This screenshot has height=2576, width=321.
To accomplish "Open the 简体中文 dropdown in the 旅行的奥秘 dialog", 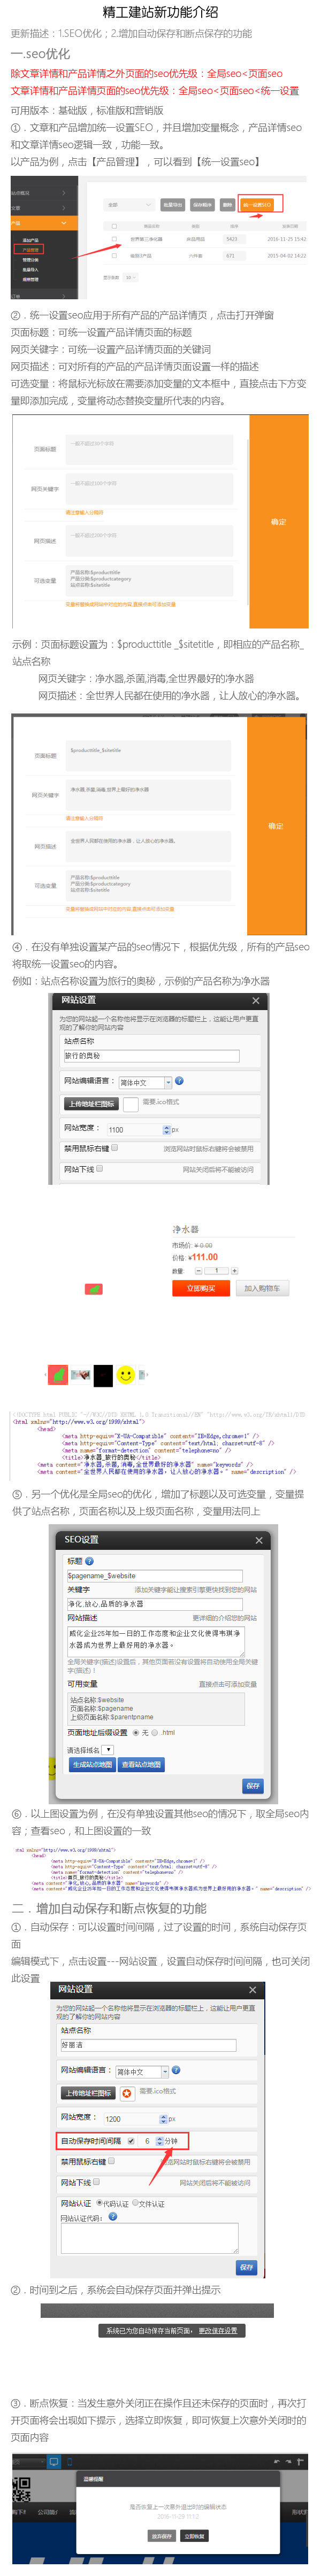I will 145,1082.
